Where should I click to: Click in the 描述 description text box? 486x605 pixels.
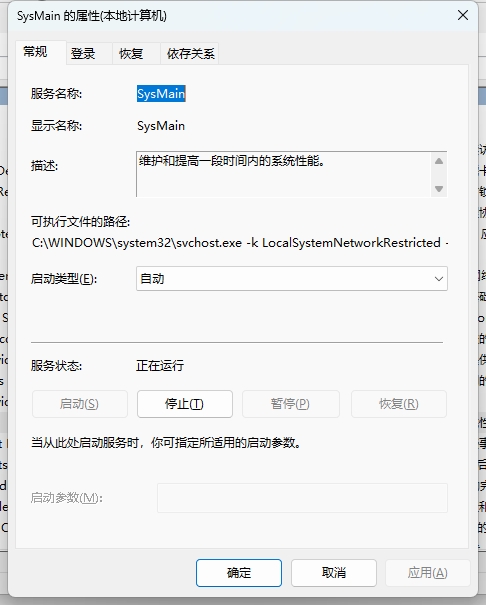pos(284,174)
